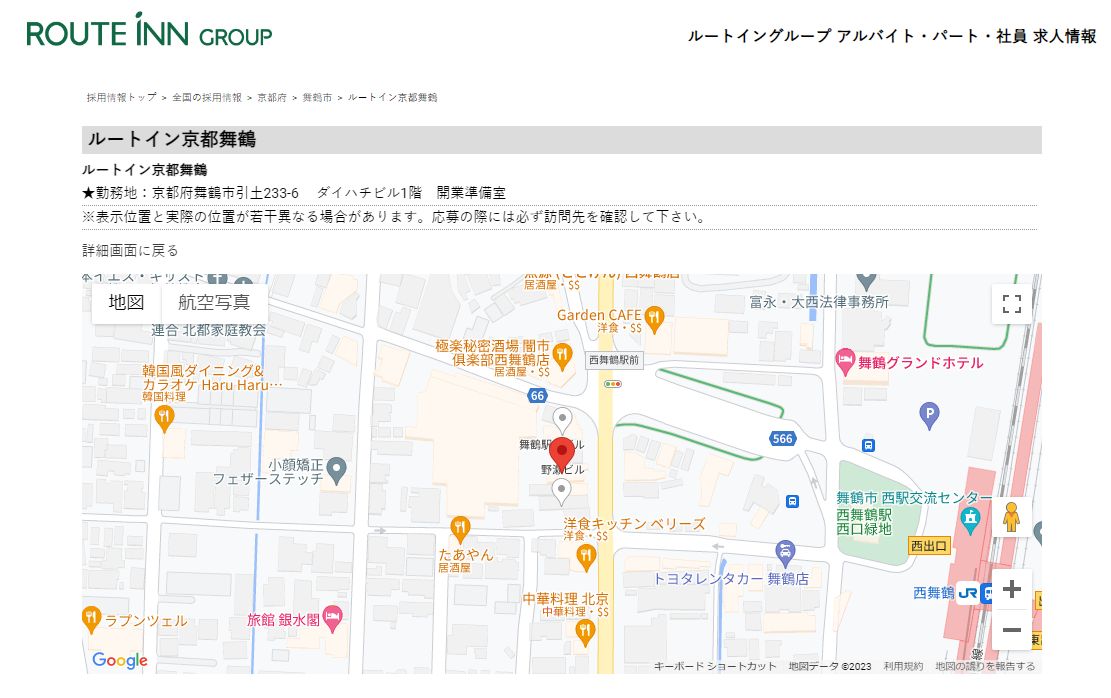Click たあやん izakaya restaurant pin

point(461,529)
